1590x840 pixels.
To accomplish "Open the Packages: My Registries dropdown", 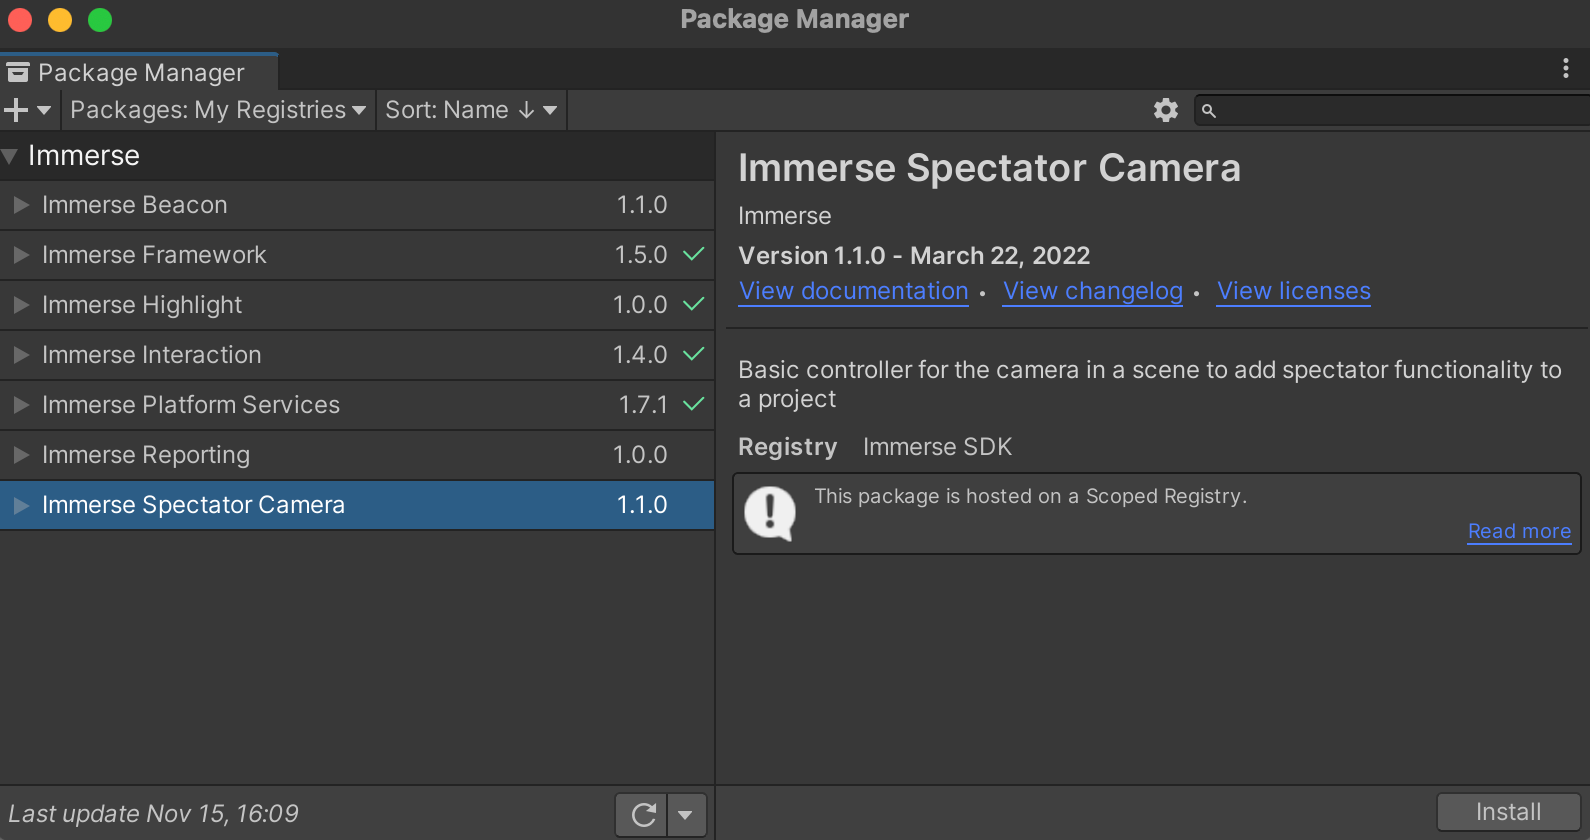I will coord(218,110).
